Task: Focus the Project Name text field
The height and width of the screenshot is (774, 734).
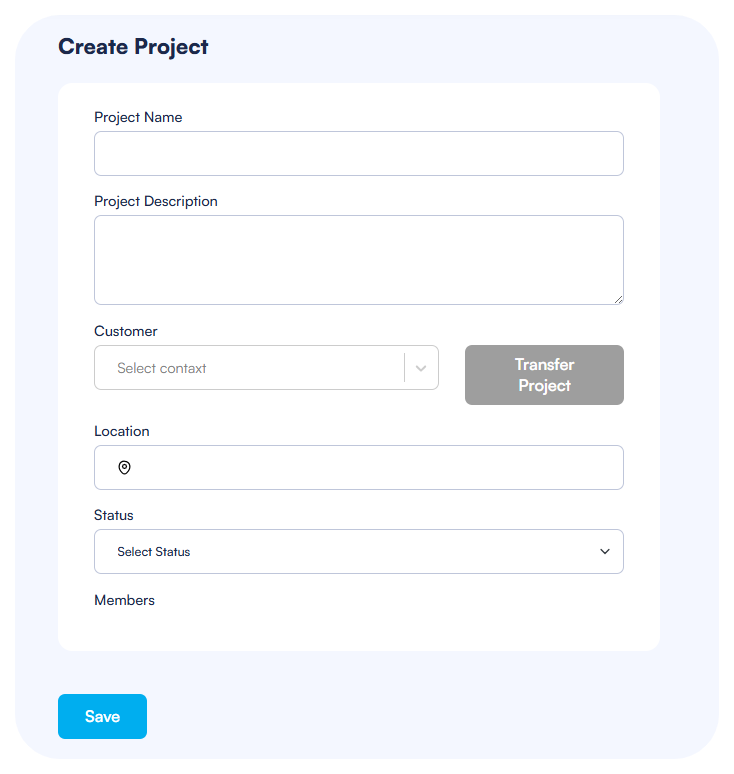Action: pos(358,154)
